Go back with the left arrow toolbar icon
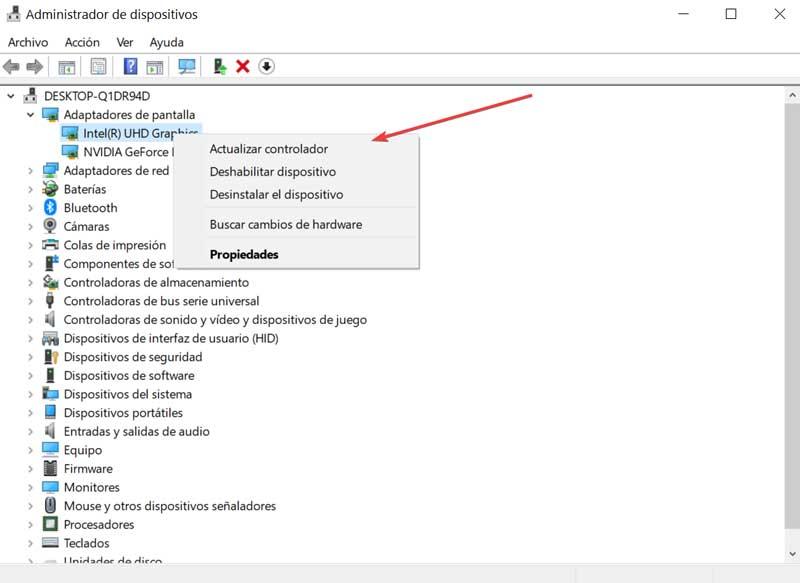 pos(11,66)
